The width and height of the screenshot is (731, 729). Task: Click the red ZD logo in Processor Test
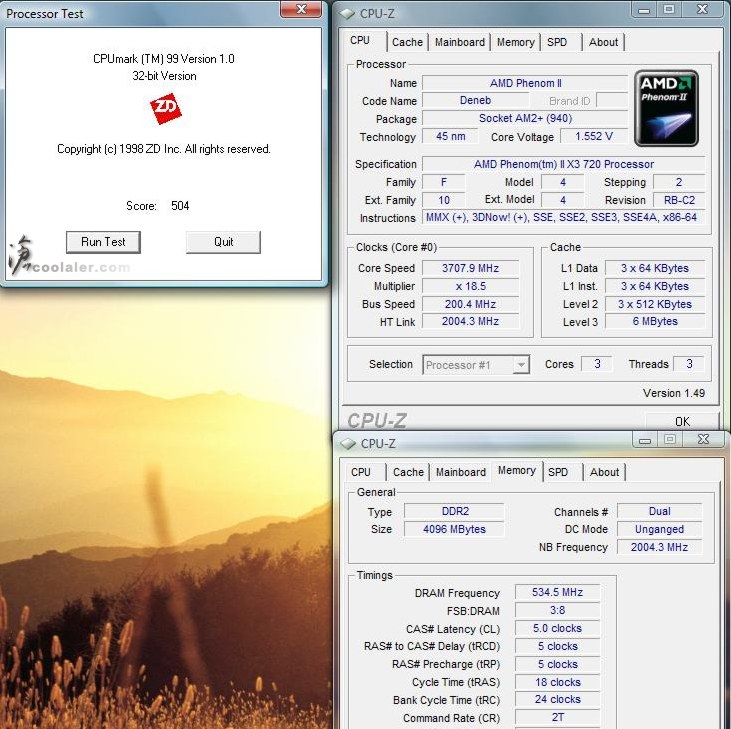[x=166, y=109]
